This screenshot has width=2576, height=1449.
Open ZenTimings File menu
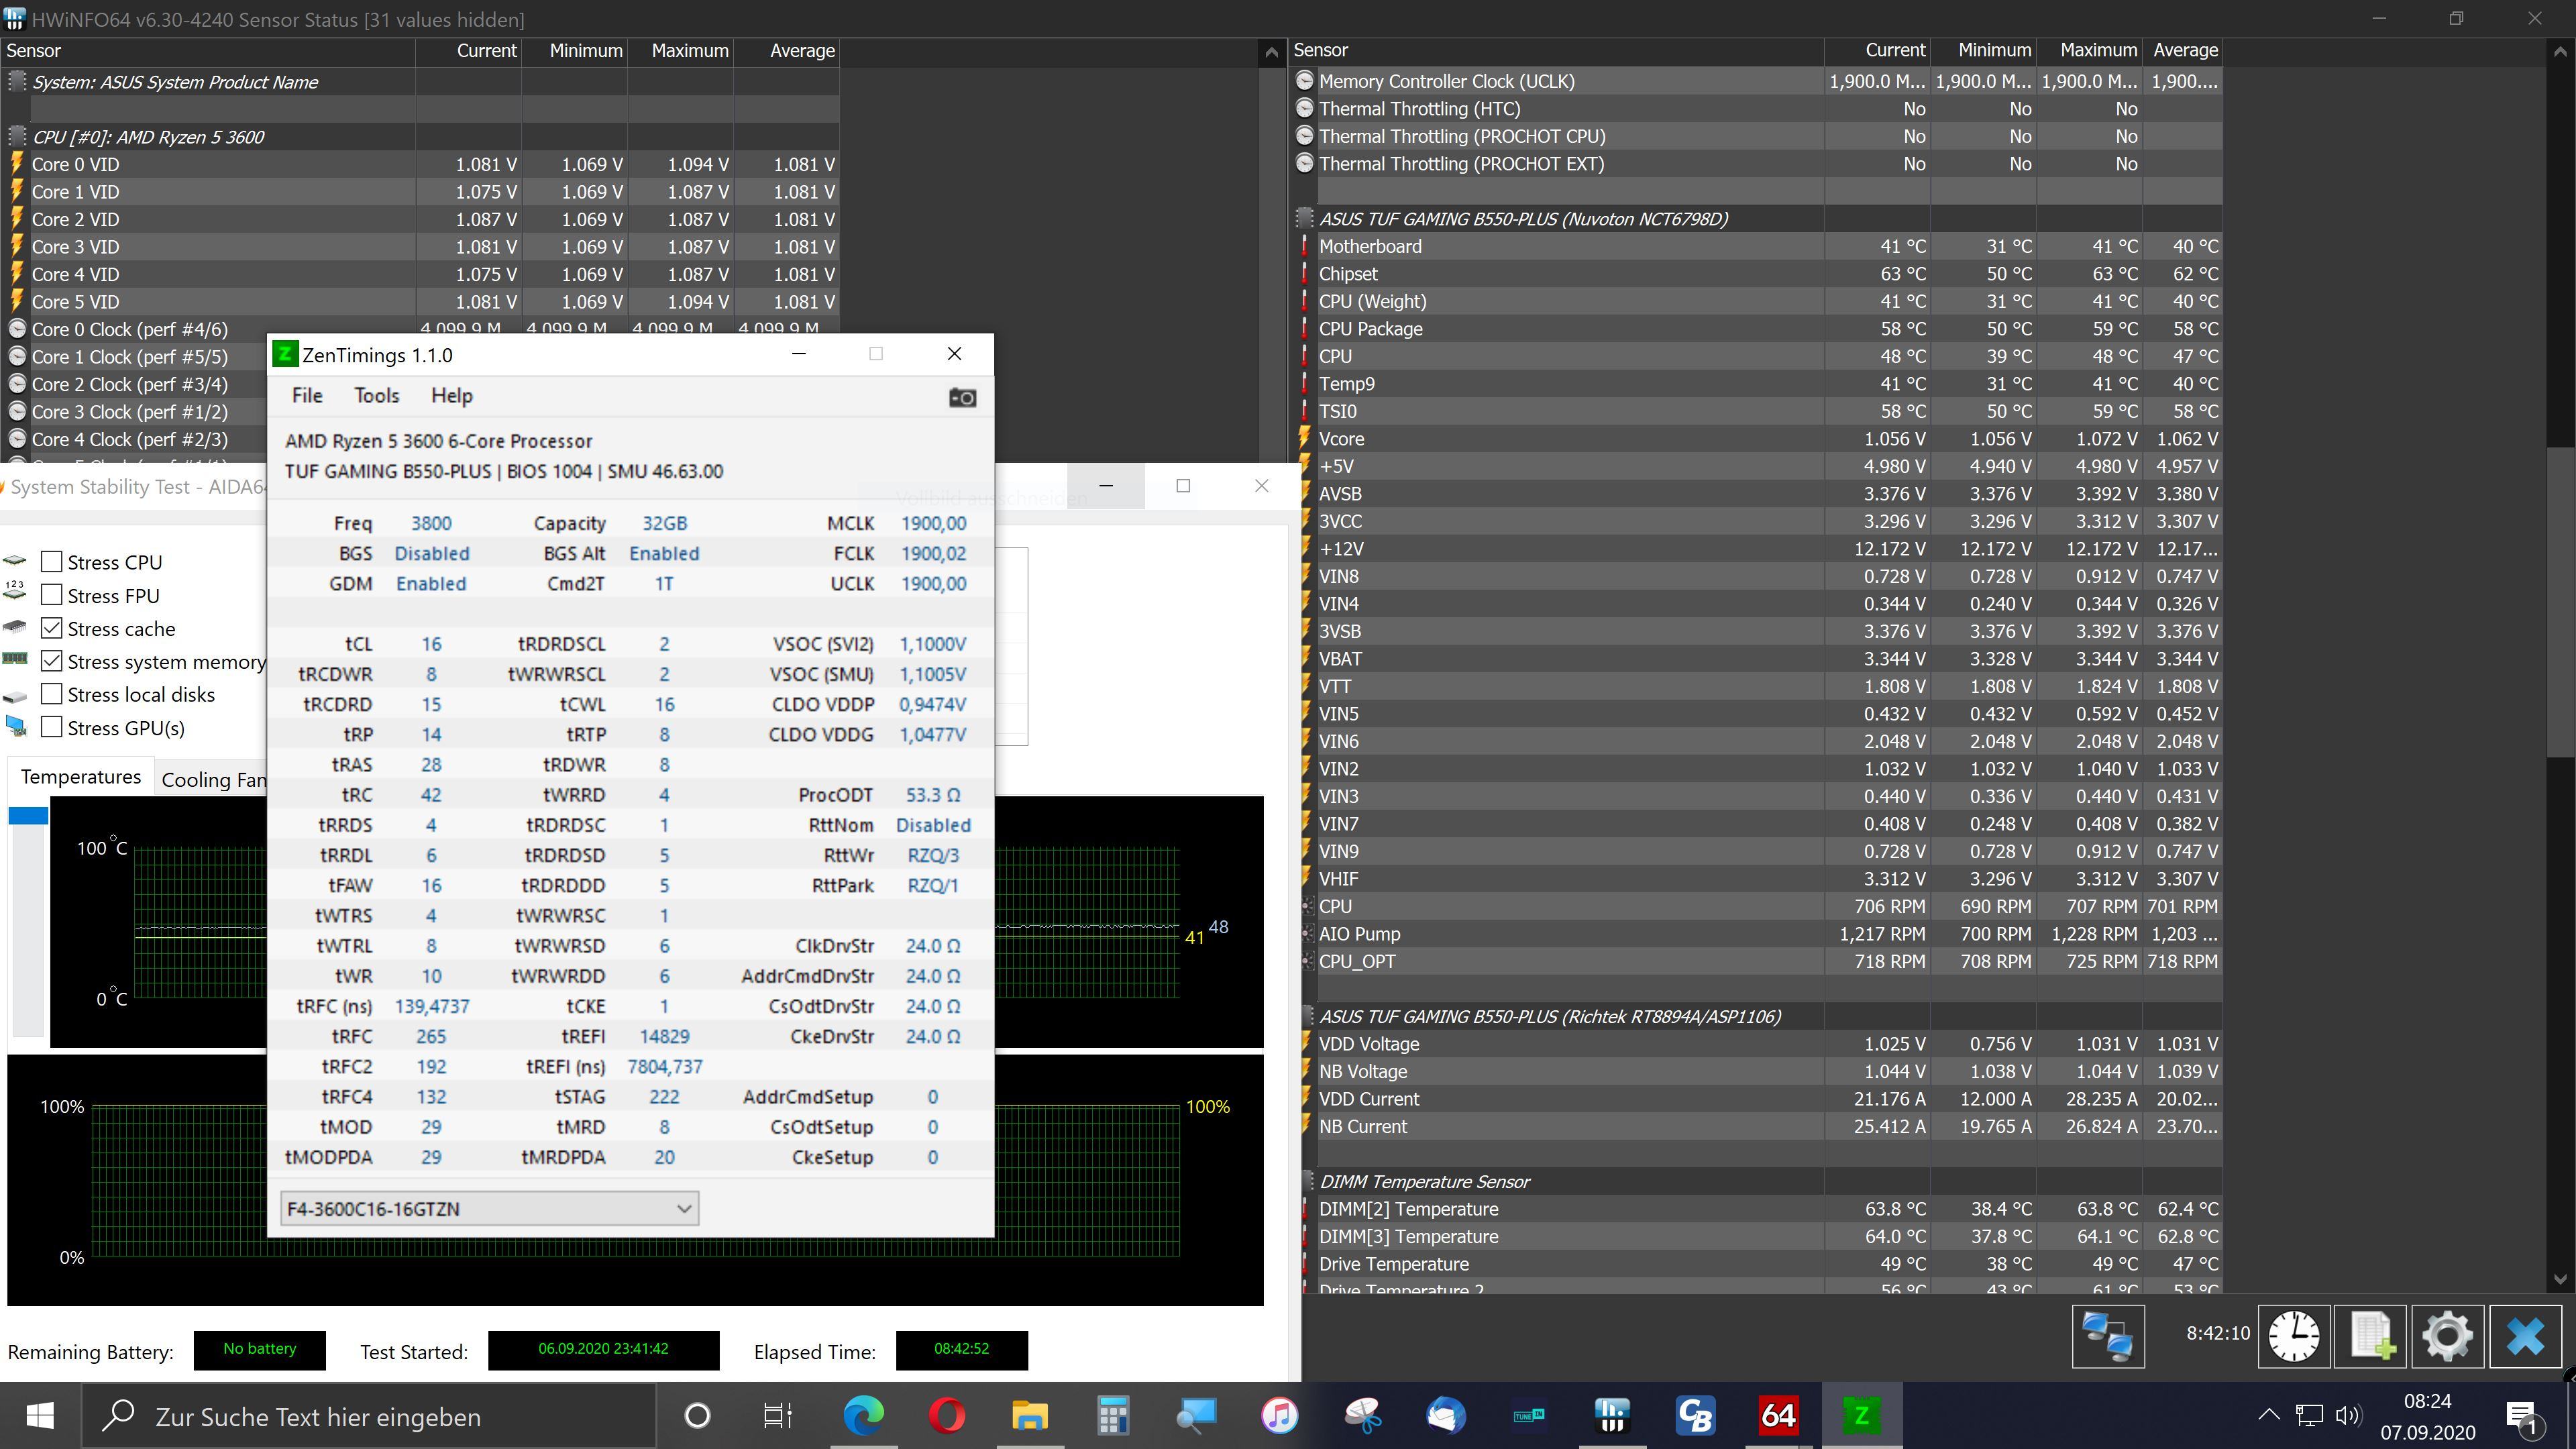[307, 396]
